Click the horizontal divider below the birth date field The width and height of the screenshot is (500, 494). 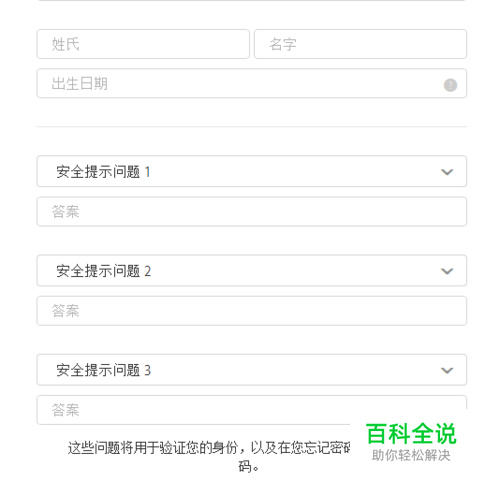coord(252,127)
